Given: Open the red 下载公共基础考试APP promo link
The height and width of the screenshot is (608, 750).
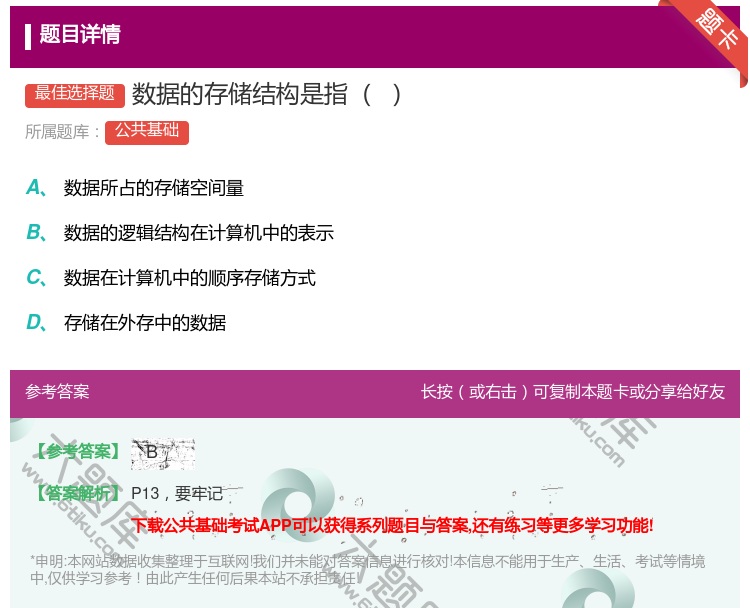Looking at the screenshot, I should pyautogui.click(x=392, y=525).
